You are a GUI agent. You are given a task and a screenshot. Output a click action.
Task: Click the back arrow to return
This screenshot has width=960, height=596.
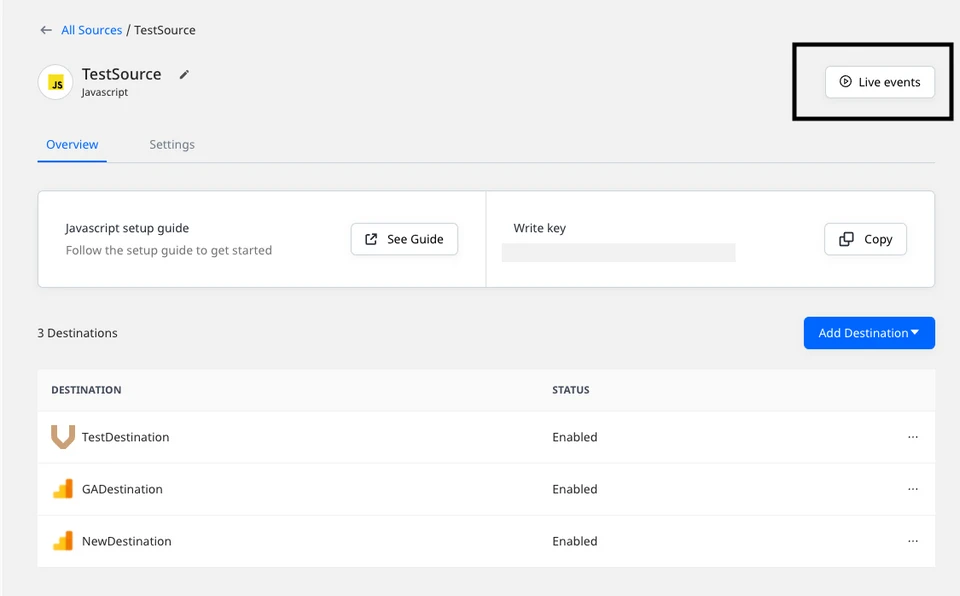tap(46, 30)
